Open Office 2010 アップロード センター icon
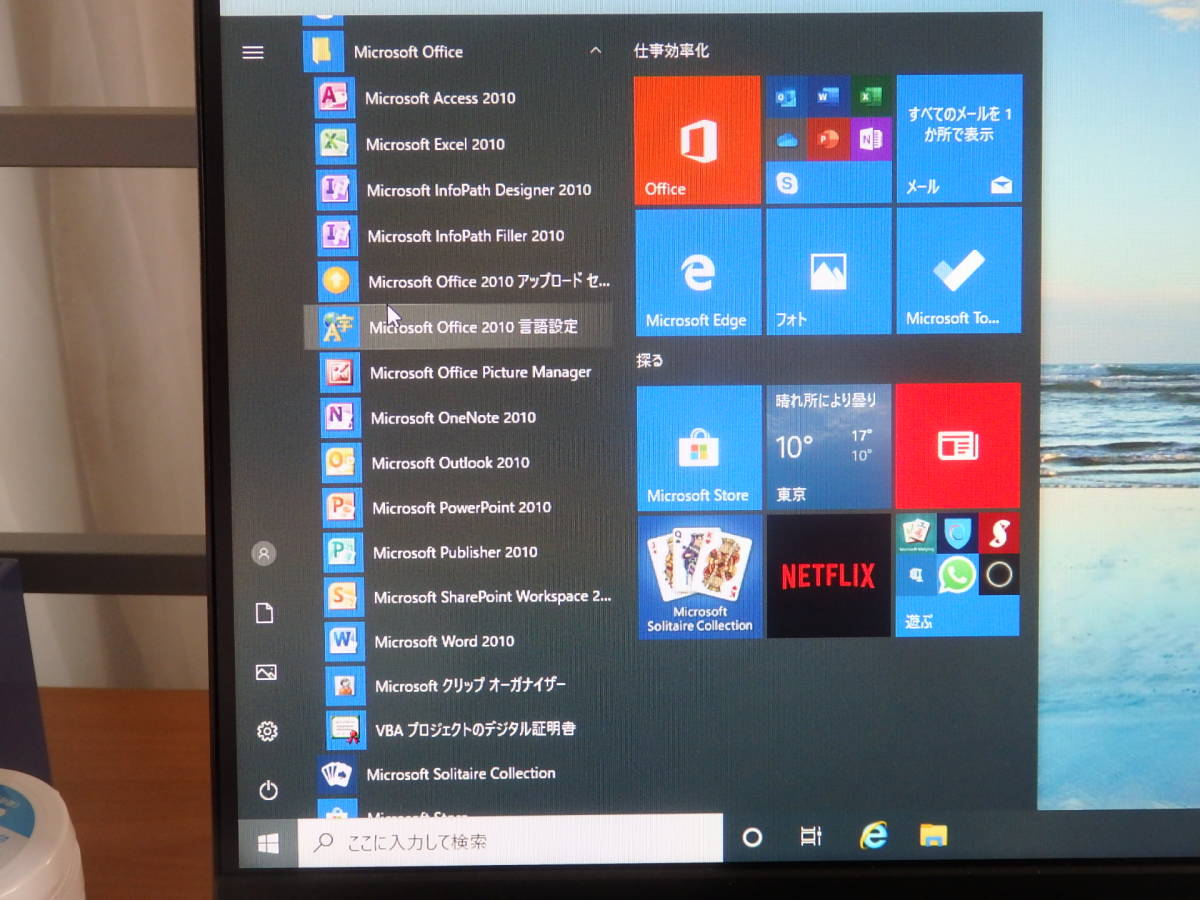The width and height of the screenshot is (1200, 900). (x=336, y=281)
